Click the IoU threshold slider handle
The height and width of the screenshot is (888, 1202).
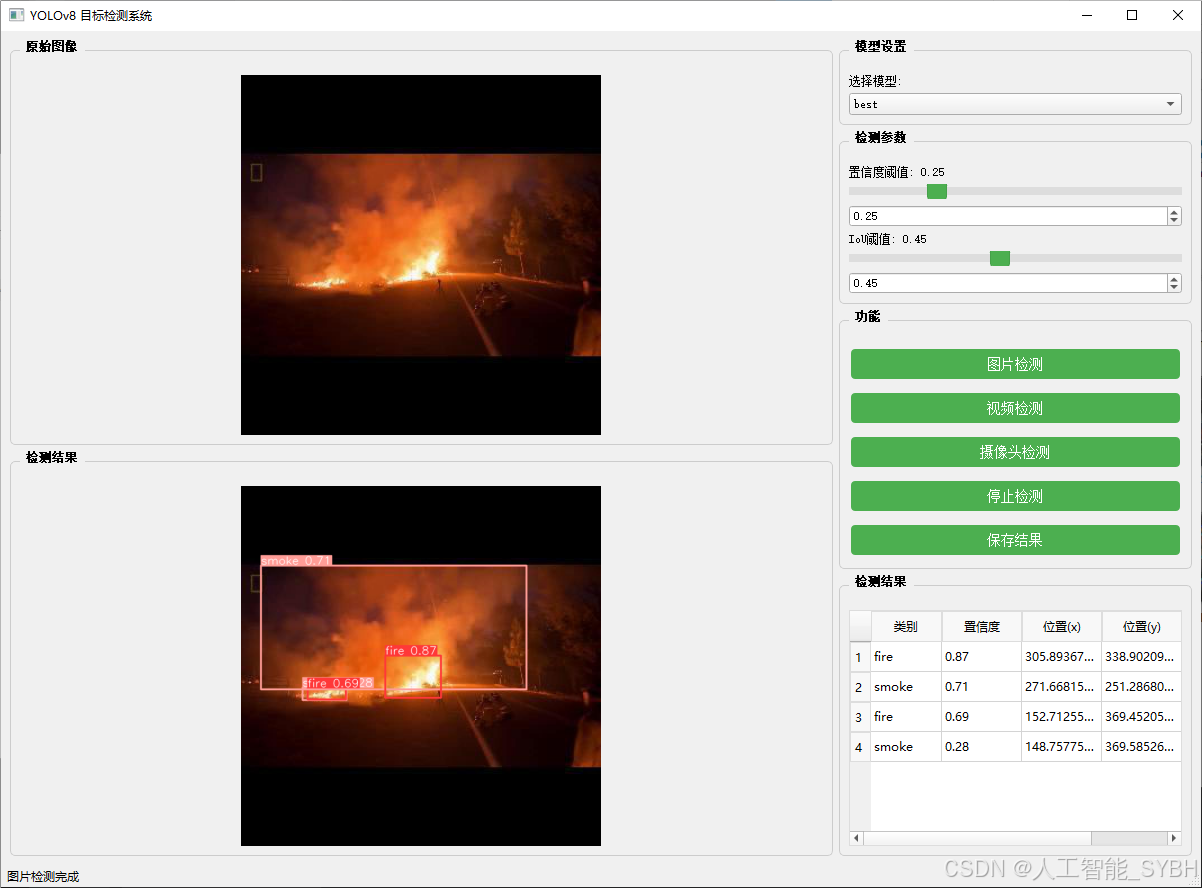coord(999,258)
